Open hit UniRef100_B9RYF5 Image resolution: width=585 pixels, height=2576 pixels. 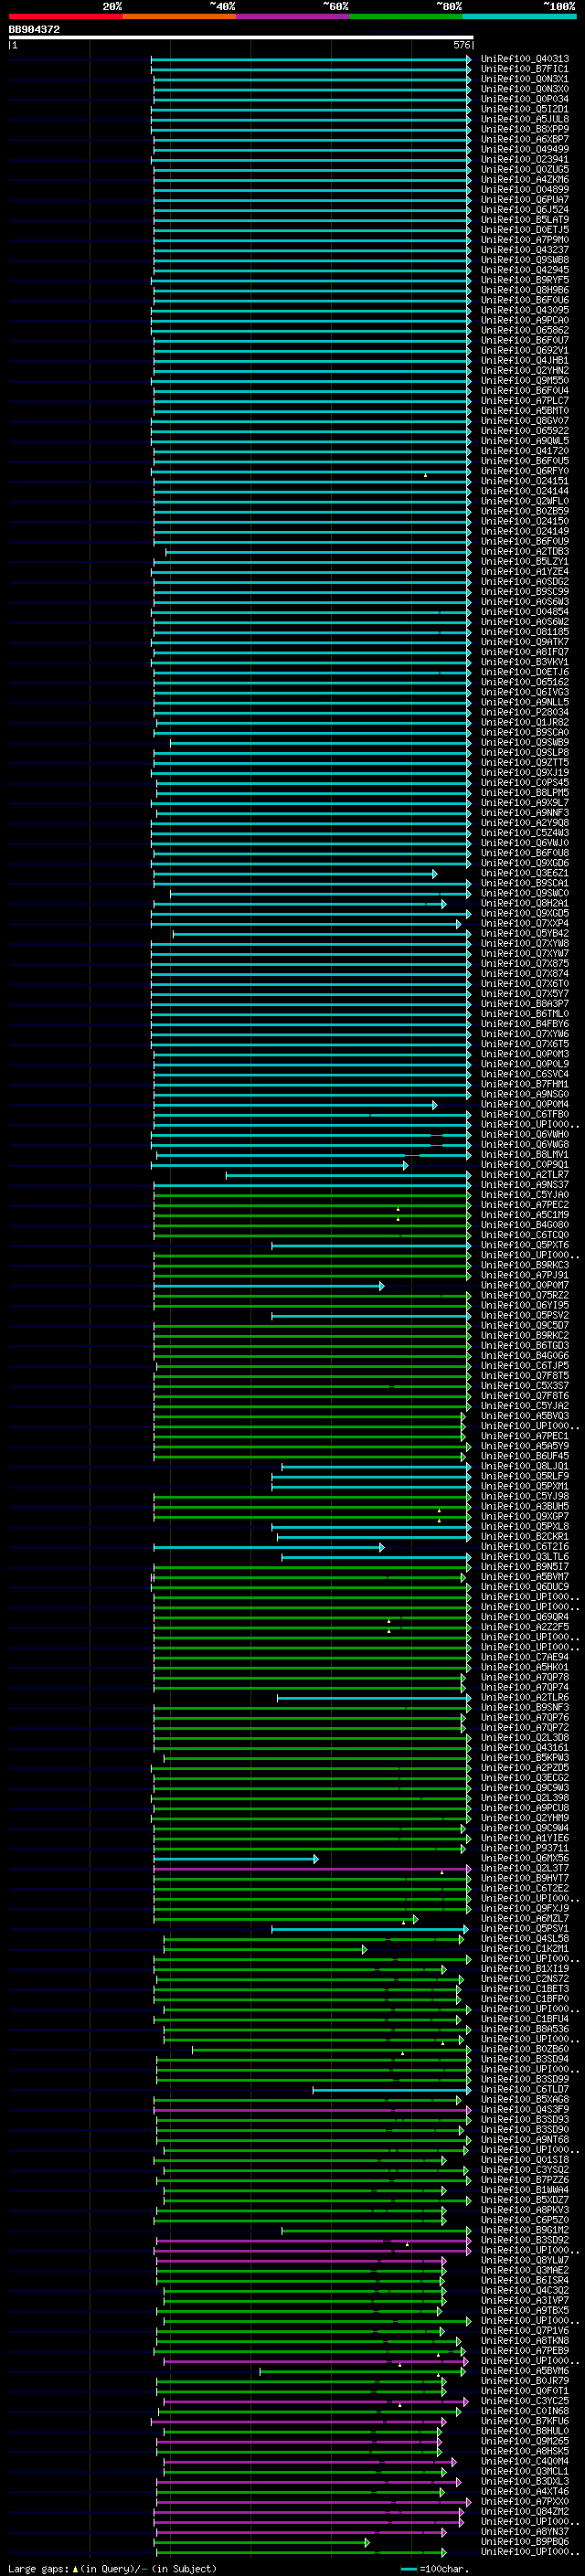point(524,280)
